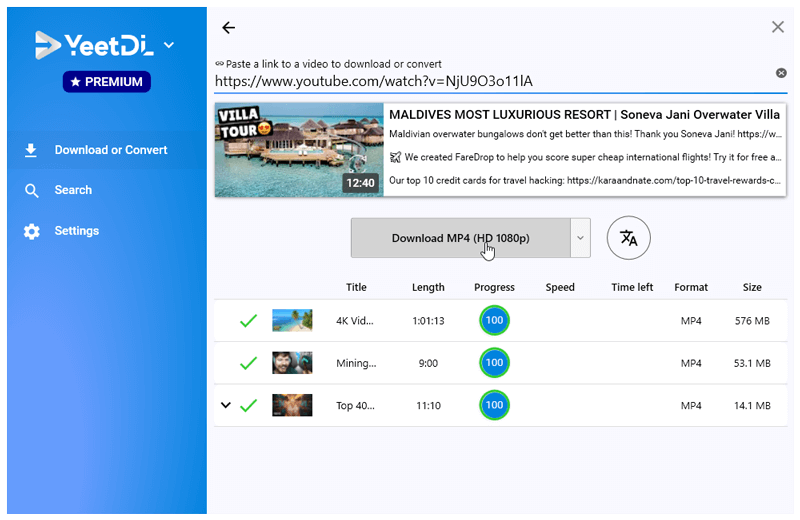Click the Mining video thumbnail

click(x=292, y=363)
